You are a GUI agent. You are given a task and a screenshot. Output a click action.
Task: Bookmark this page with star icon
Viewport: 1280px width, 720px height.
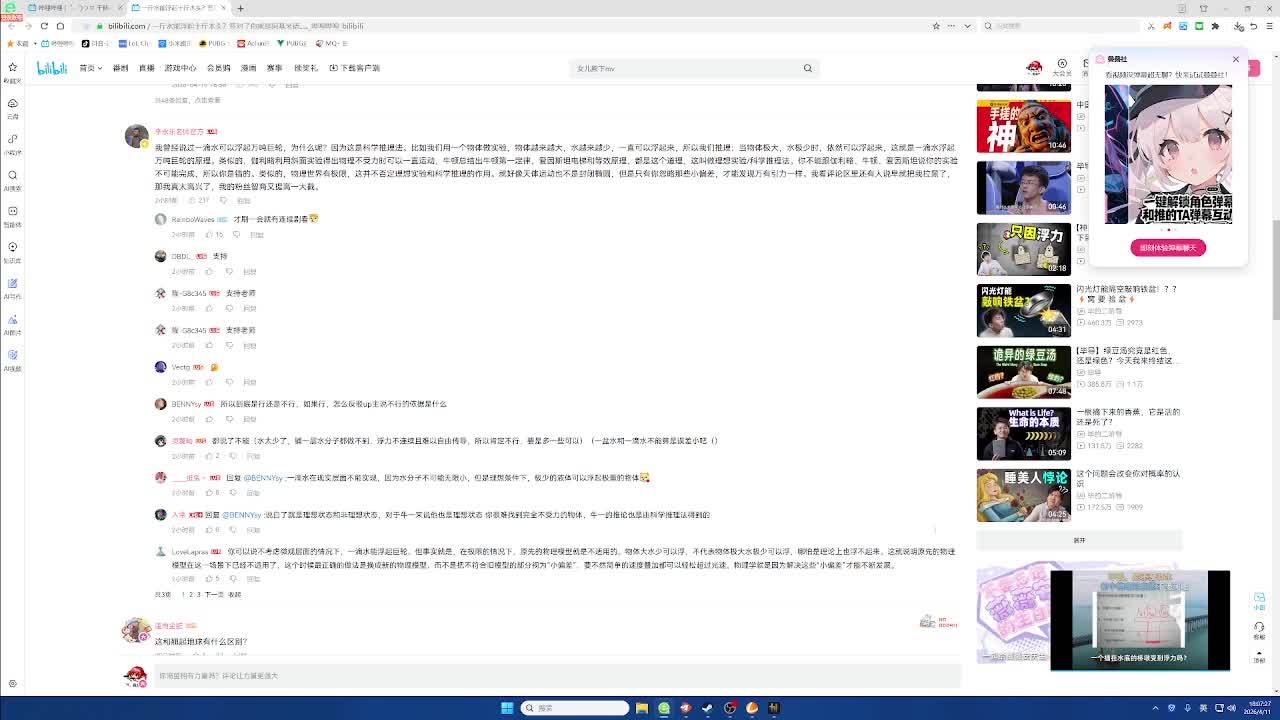[x=936, y=26]
